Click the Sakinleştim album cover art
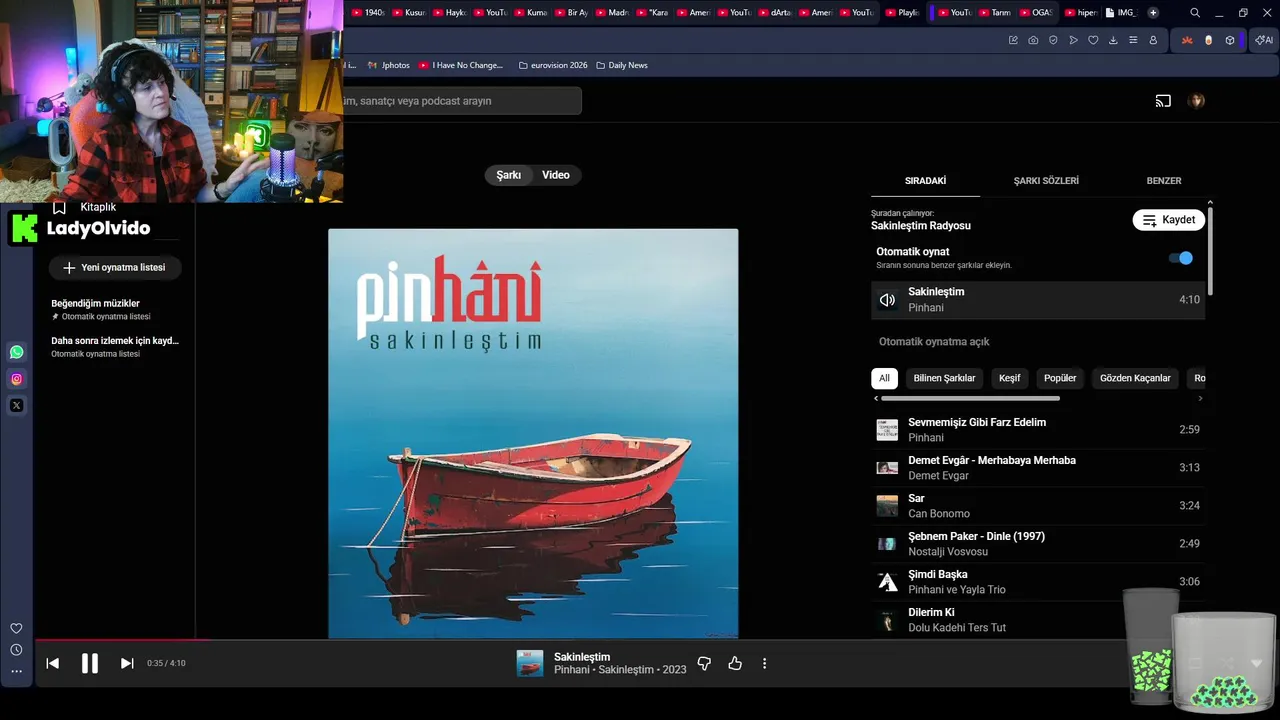 533,433
